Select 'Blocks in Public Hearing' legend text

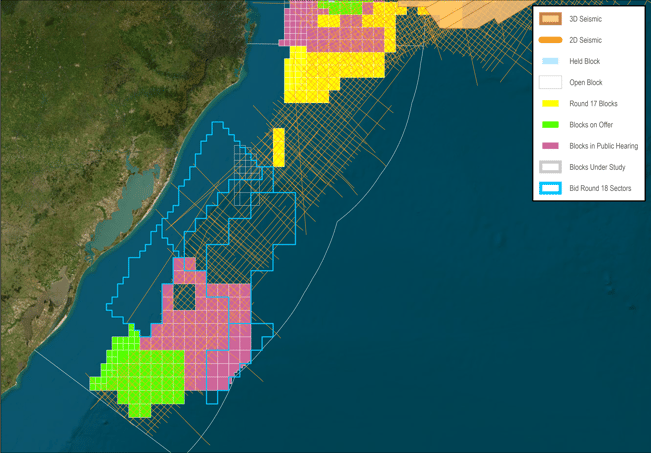click(x=604, y=146)
